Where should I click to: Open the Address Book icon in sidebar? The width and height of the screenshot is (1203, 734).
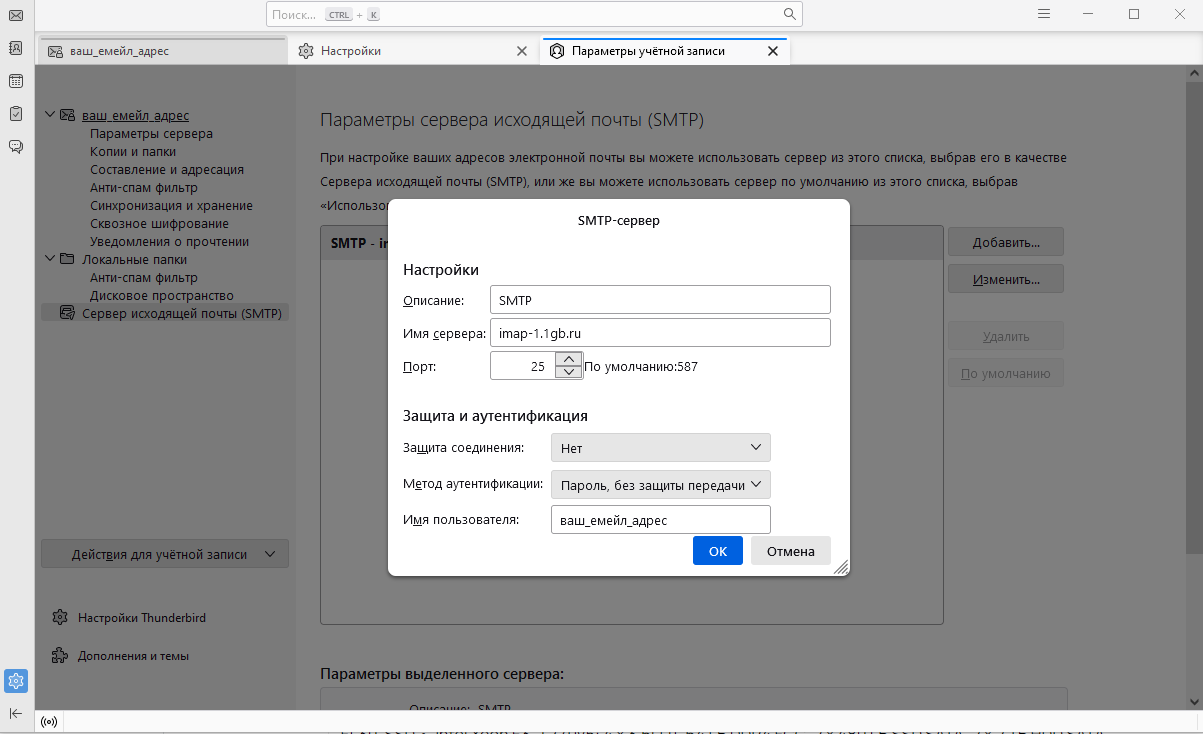(16, 48)
